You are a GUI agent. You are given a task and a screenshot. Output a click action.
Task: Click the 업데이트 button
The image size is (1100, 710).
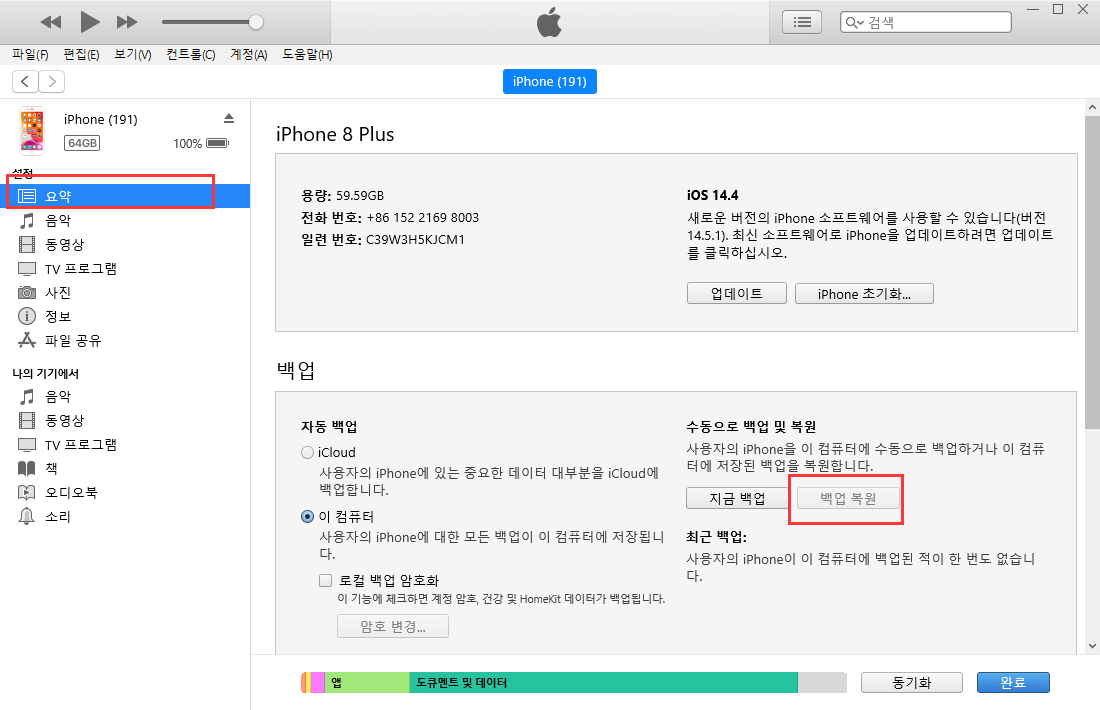tap(737, 293)
